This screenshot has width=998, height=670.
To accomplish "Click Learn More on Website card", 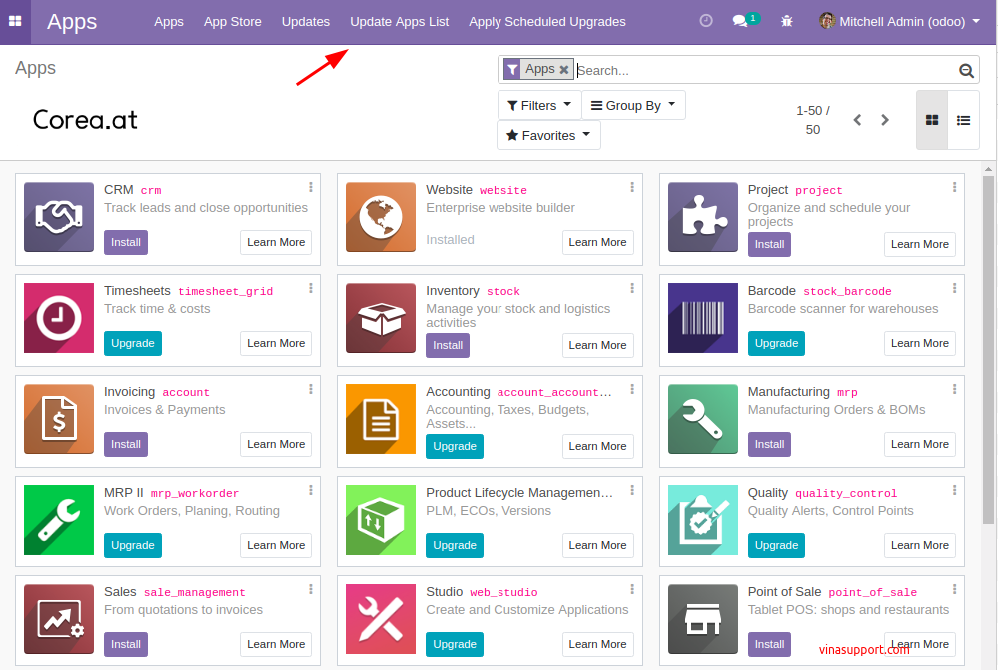I will tap(598, 242).
